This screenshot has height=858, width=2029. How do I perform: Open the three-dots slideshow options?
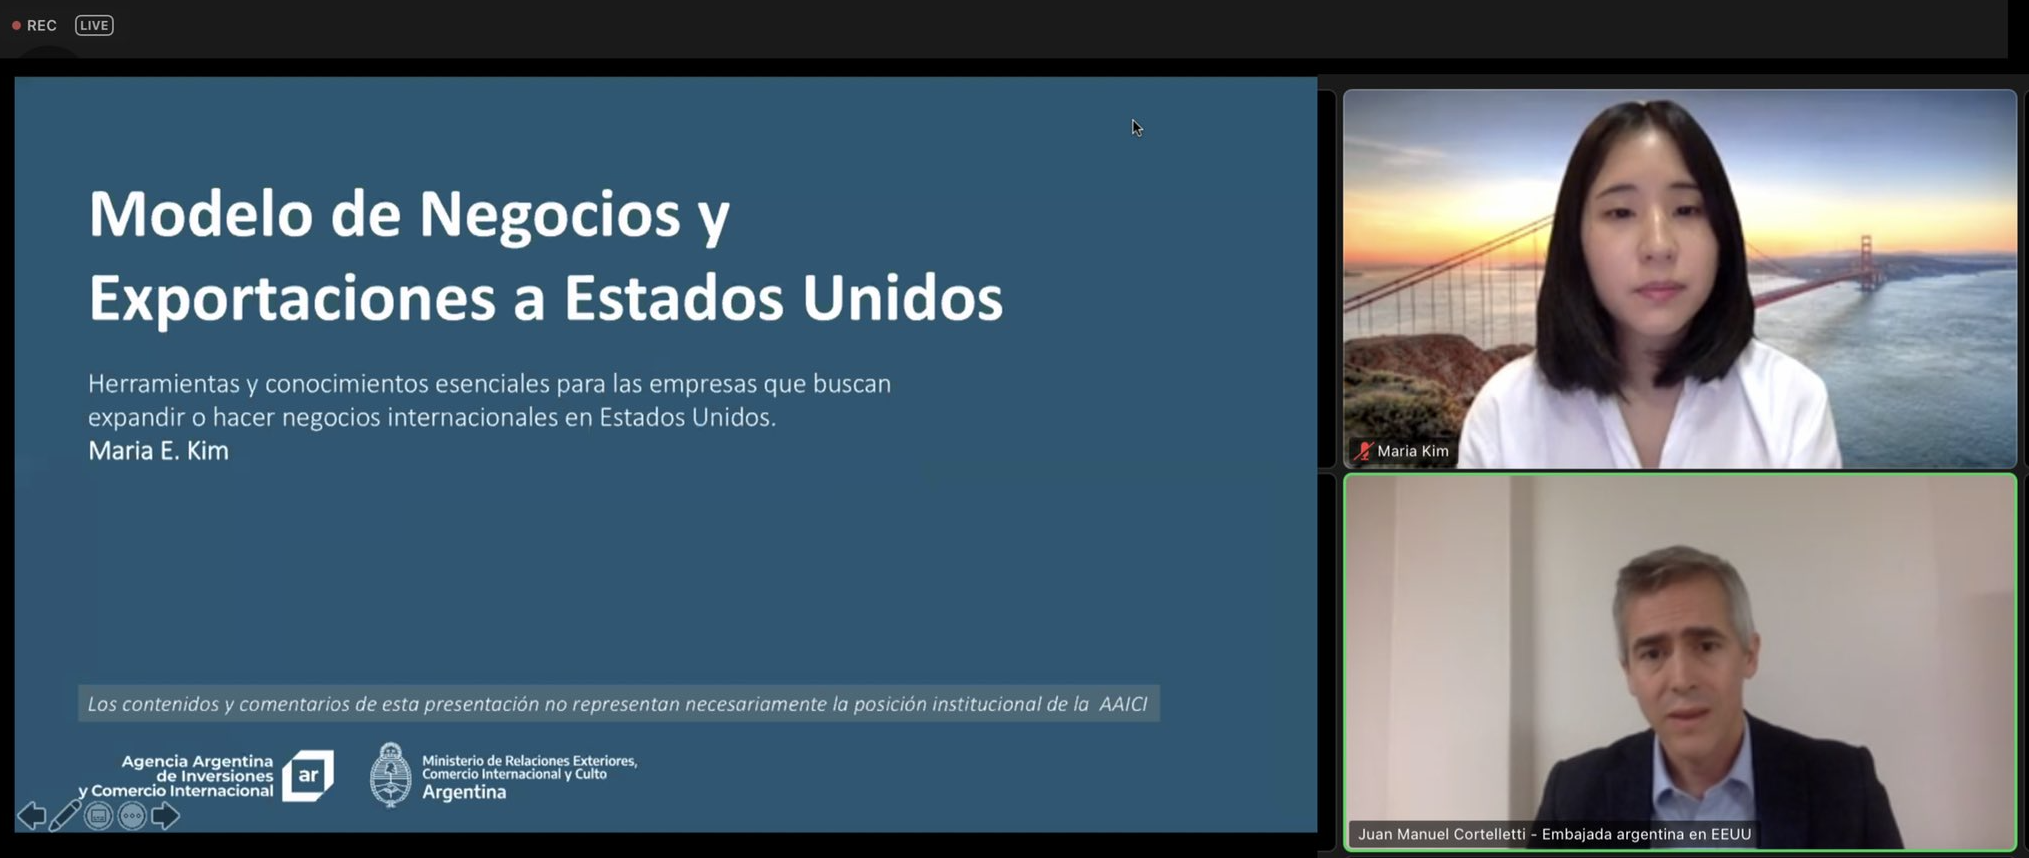132,816
